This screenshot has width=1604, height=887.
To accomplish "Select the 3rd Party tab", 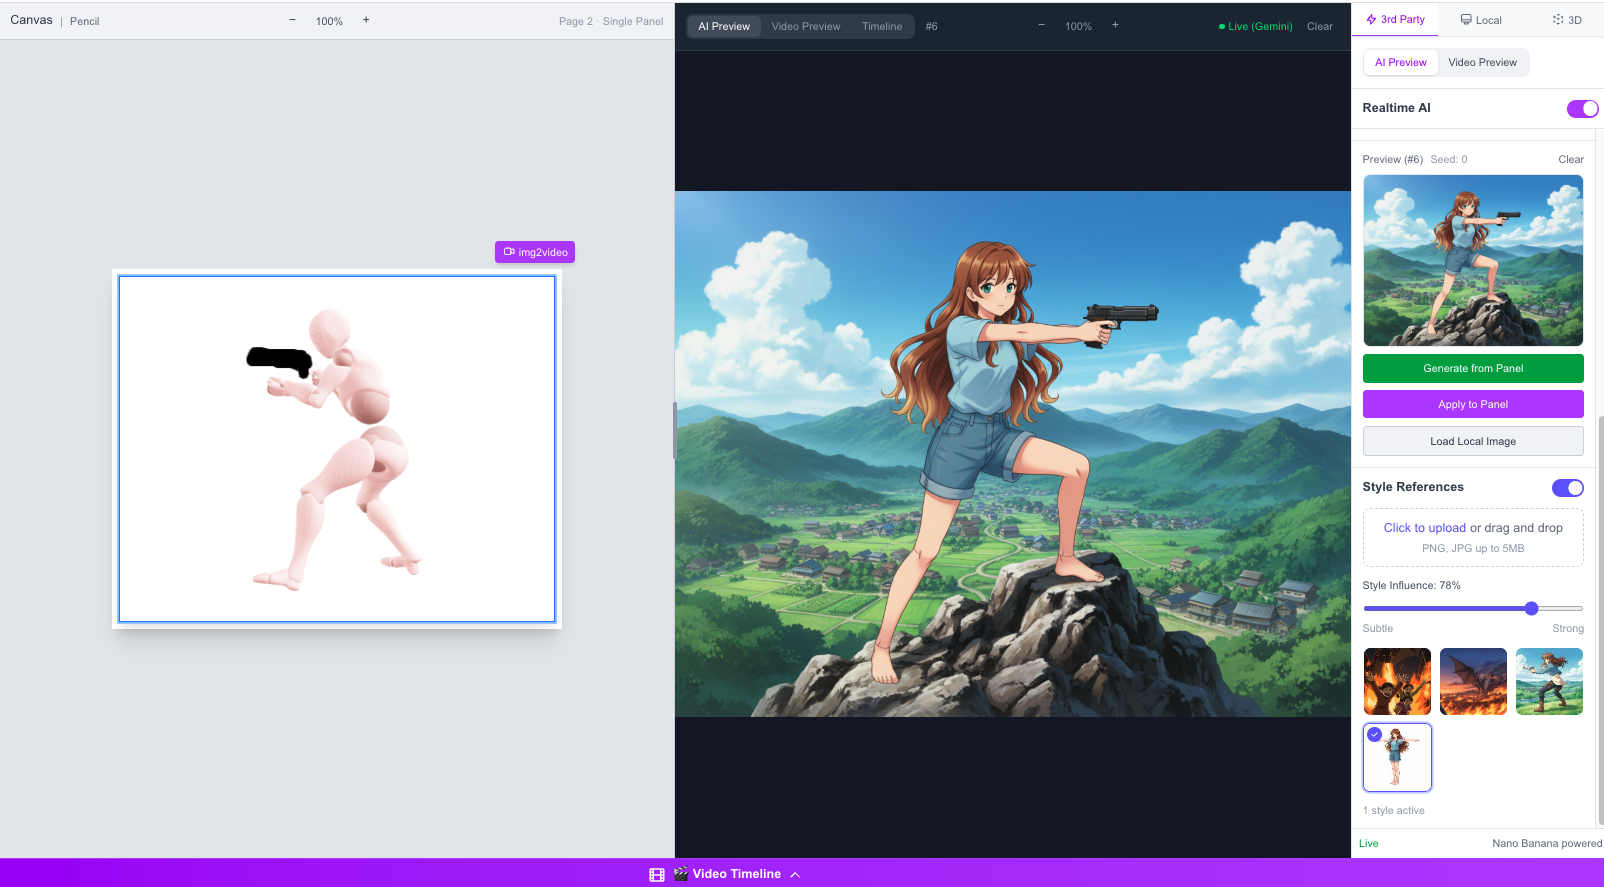I will [1395, 20].
